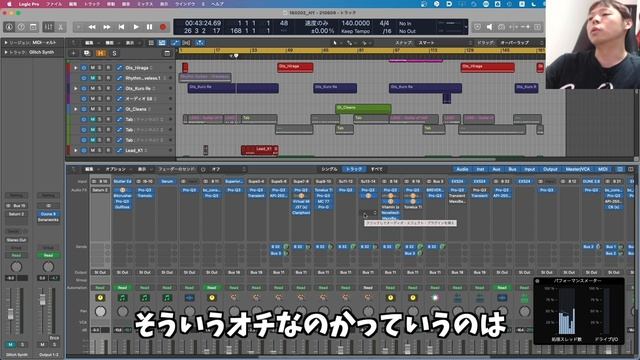Toggle power button on オーディオ 88 track

(84, 99)
